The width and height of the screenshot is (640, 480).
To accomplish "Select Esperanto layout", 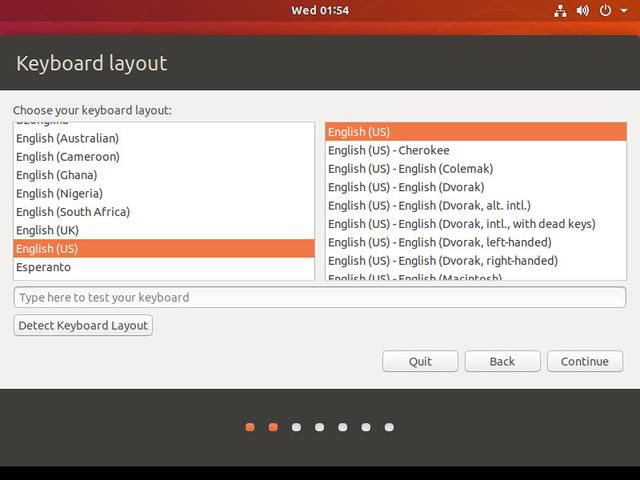I will (164, 267).
